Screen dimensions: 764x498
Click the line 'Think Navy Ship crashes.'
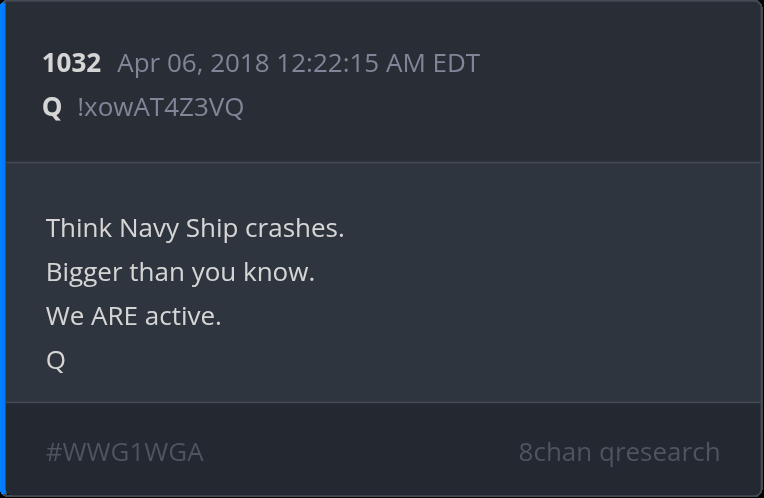click(x=195, y=228)
